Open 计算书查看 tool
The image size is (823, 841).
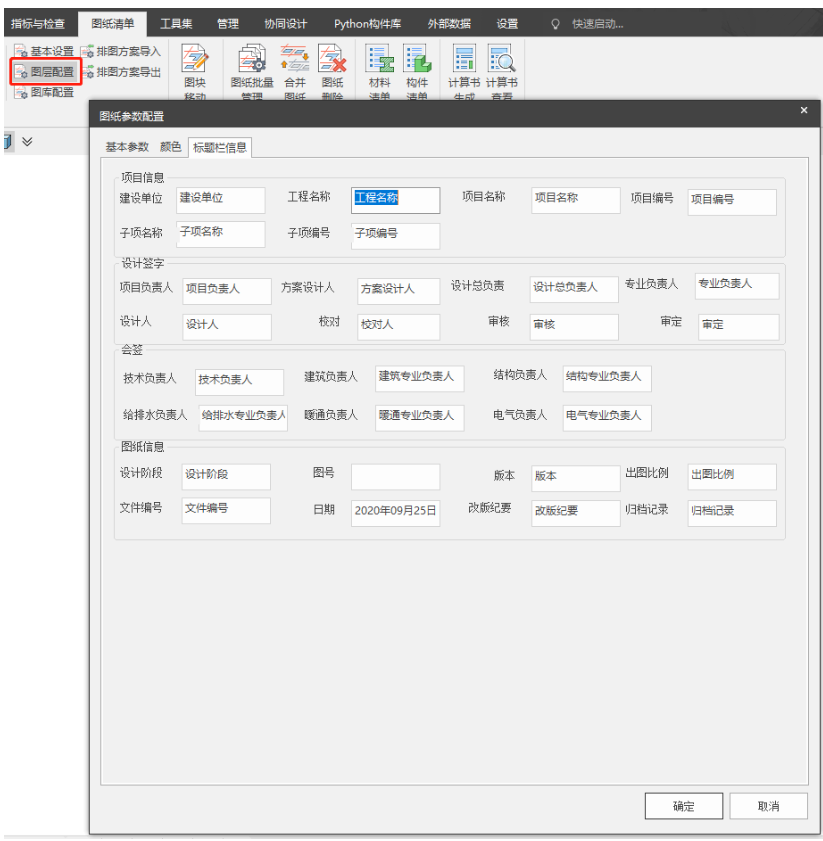(501, 62)
